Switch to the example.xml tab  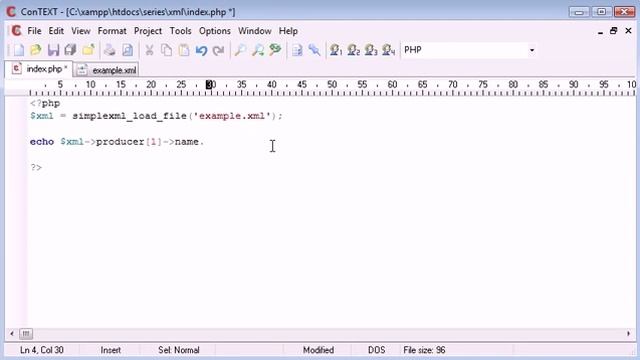click(107, 70)
